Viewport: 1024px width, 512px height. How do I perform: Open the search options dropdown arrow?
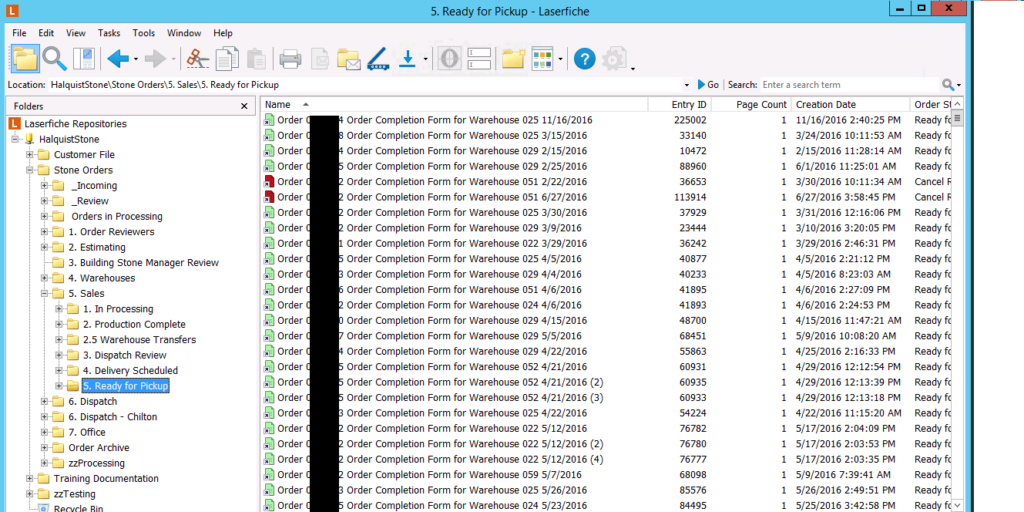click(x=959, y=86)
